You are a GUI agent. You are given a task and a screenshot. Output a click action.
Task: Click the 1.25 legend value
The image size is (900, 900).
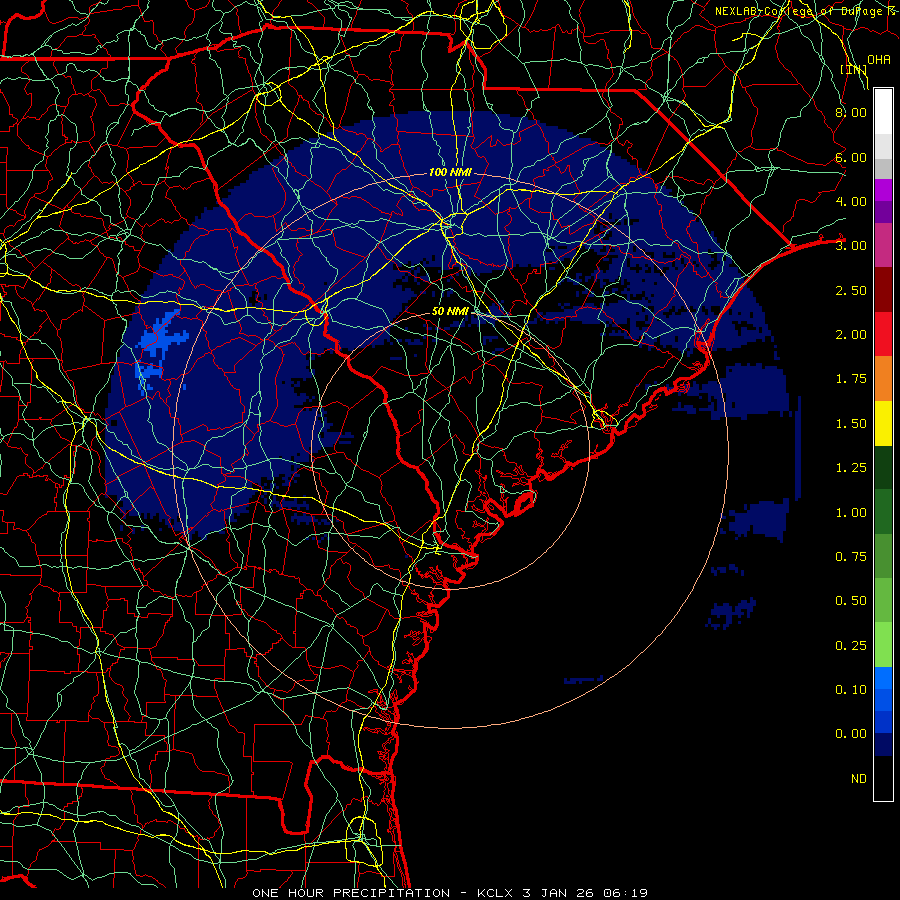(851, 468)
